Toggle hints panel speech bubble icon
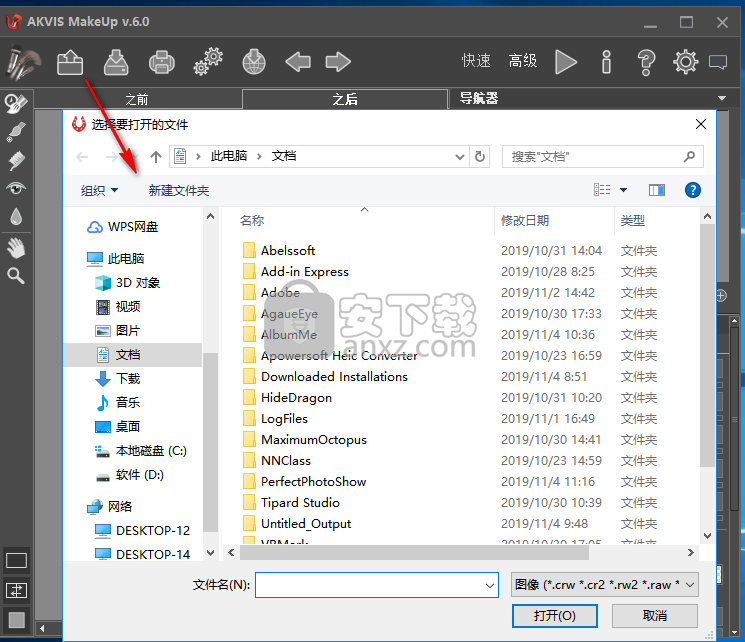 coord(718,62)
